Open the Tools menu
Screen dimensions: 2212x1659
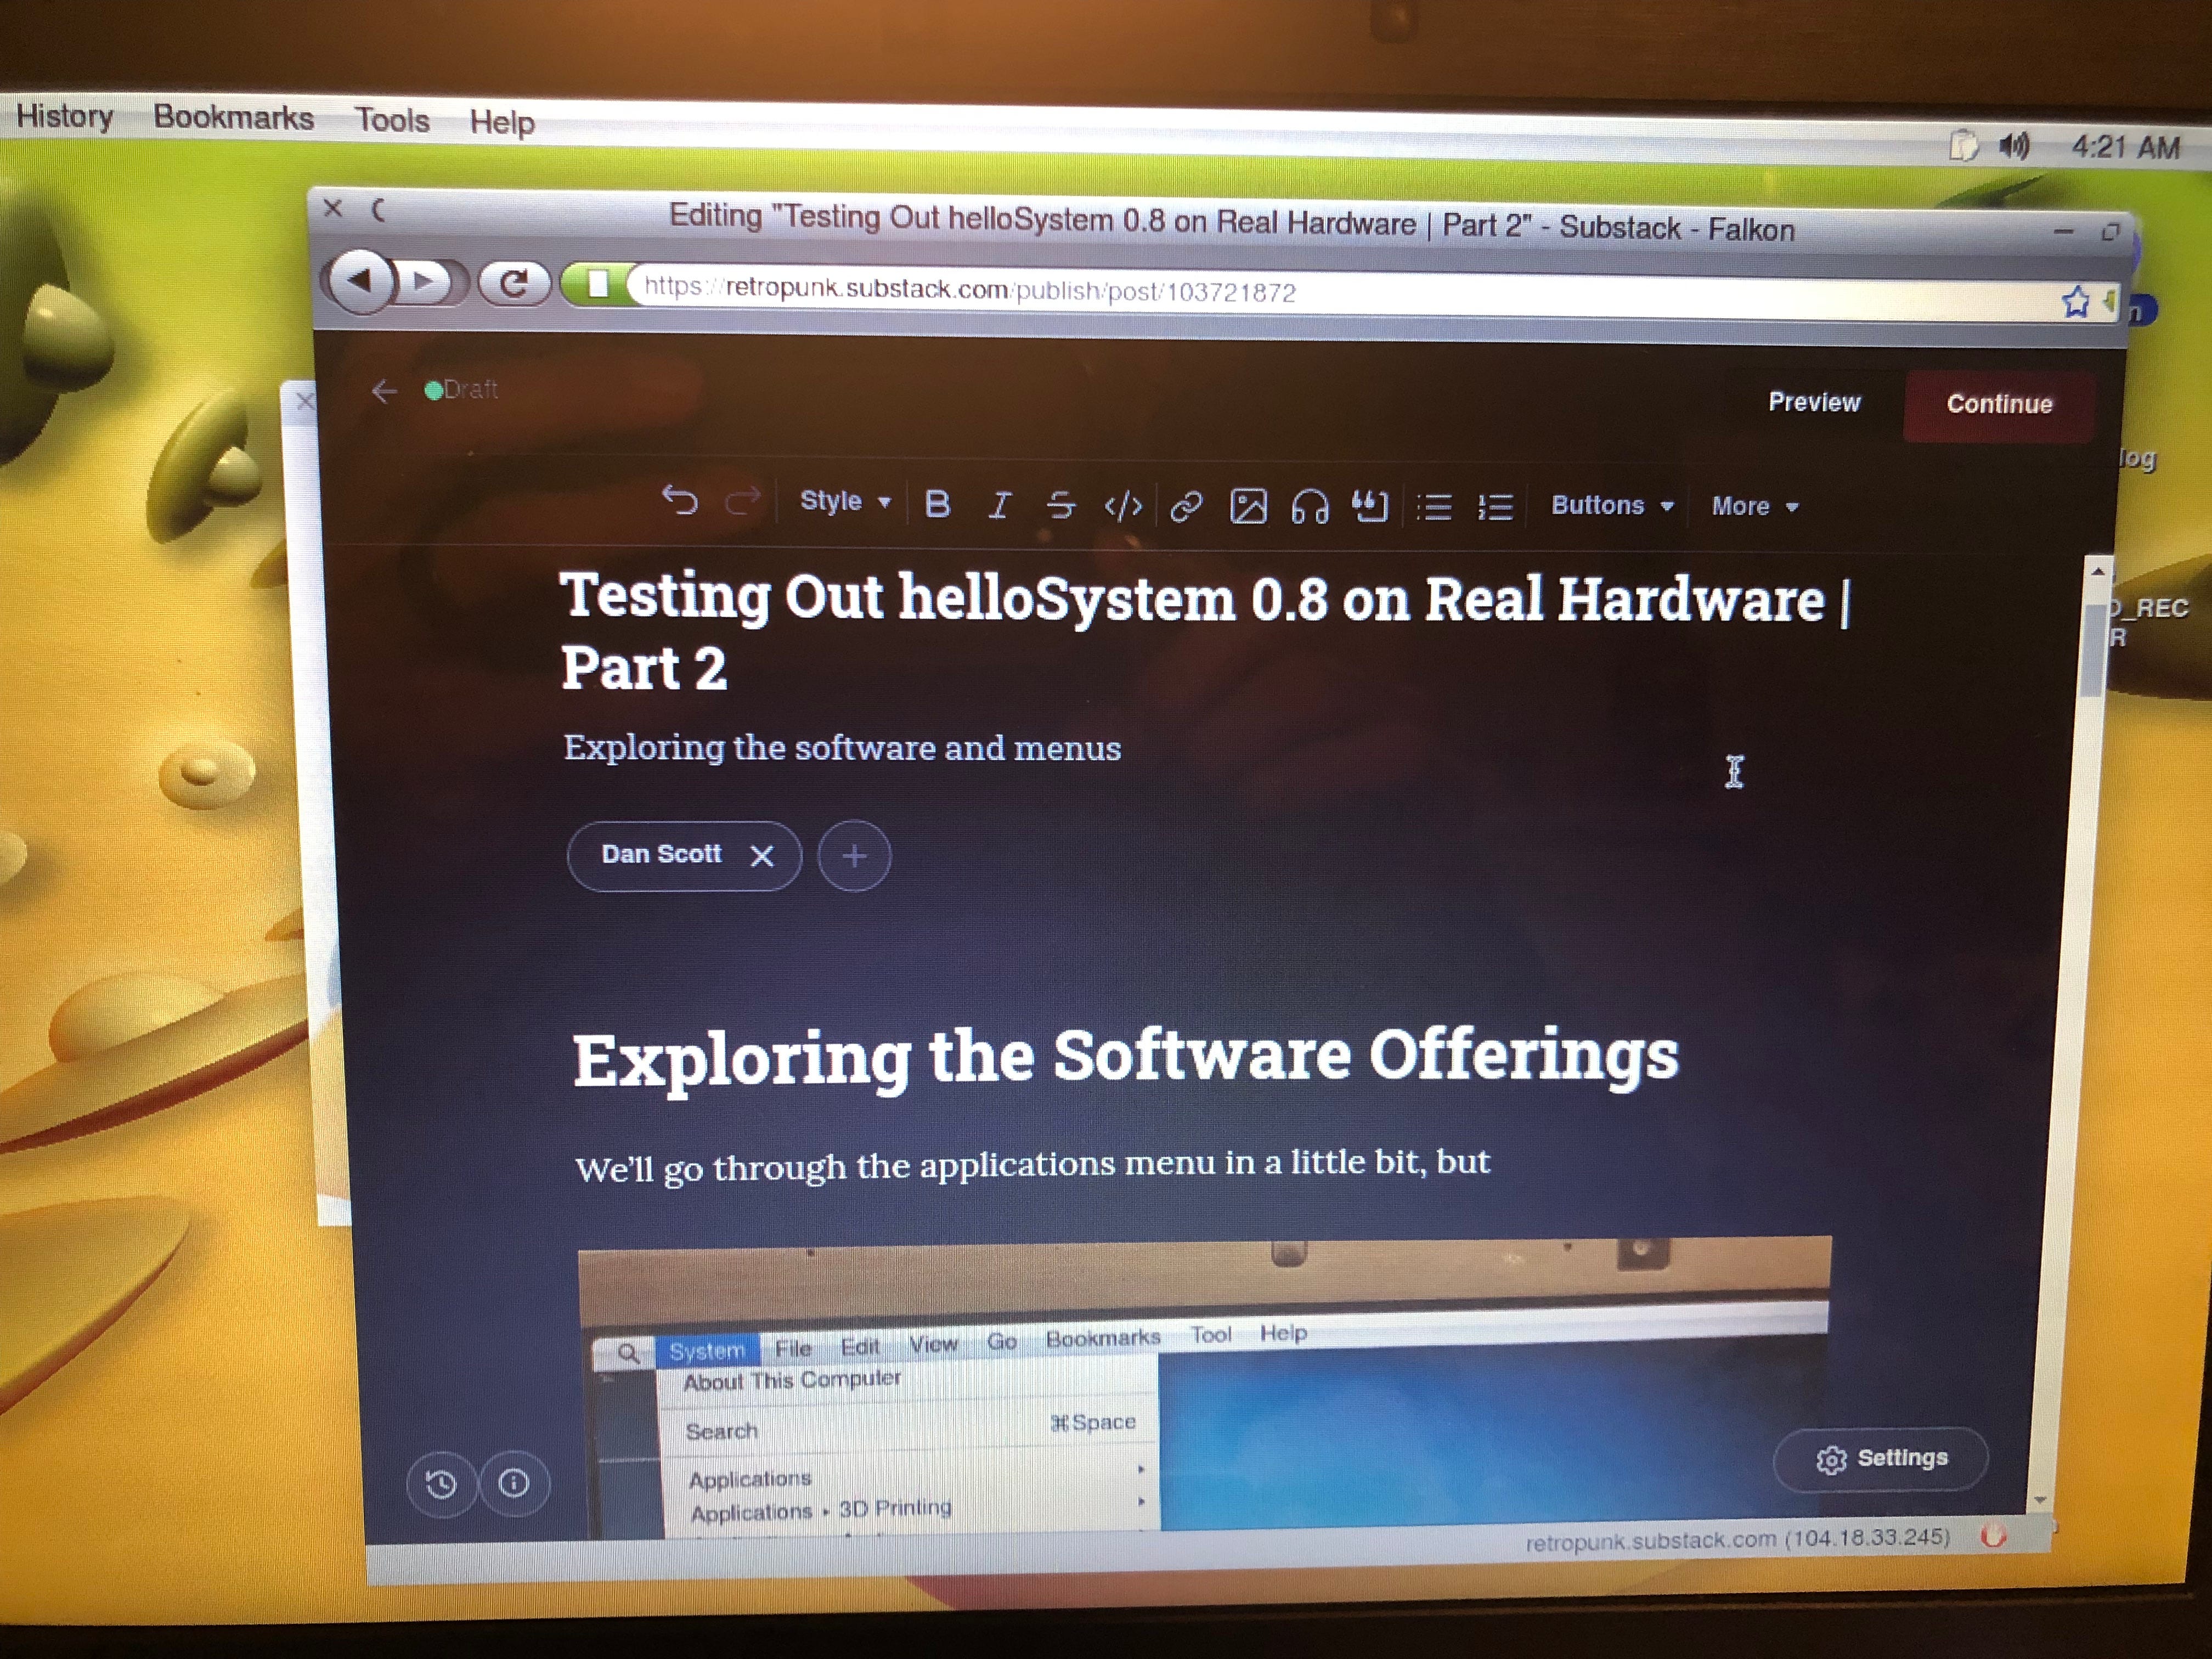392,120
